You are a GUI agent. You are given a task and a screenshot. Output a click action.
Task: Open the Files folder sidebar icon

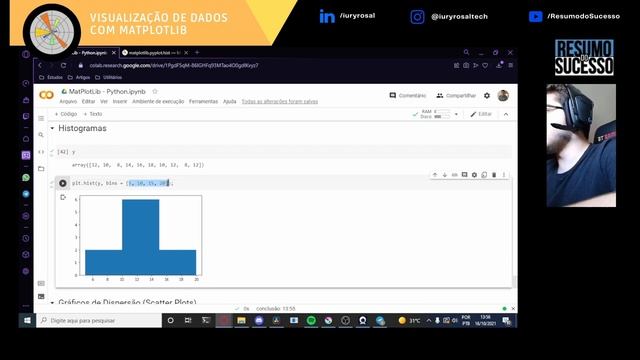[41, 168]
